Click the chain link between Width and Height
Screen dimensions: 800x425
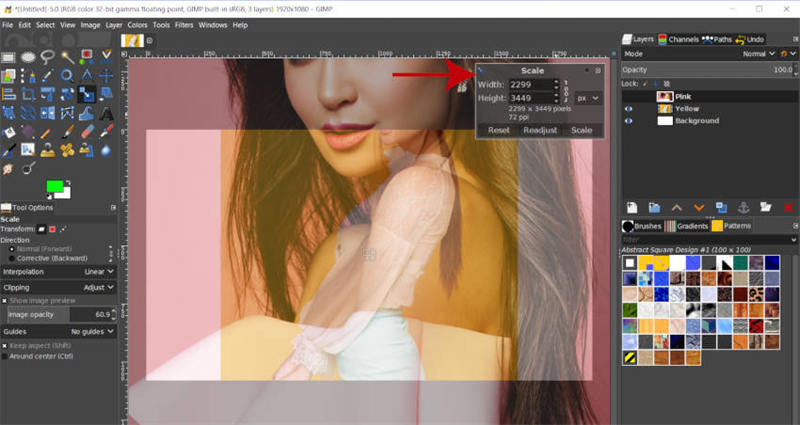(x=567, y=91)
